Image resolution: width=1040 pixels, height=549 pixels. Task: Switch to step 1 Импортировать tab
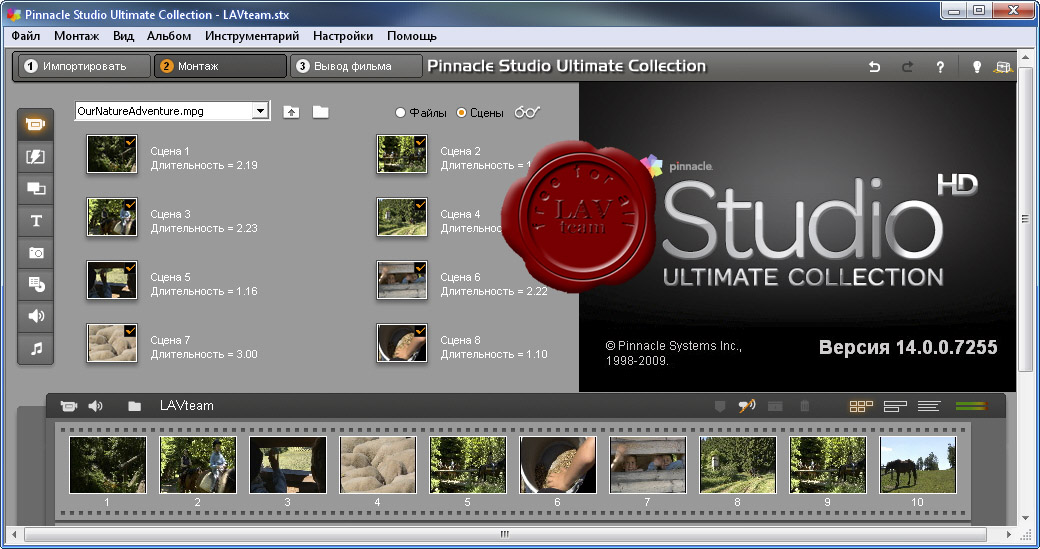84,66
